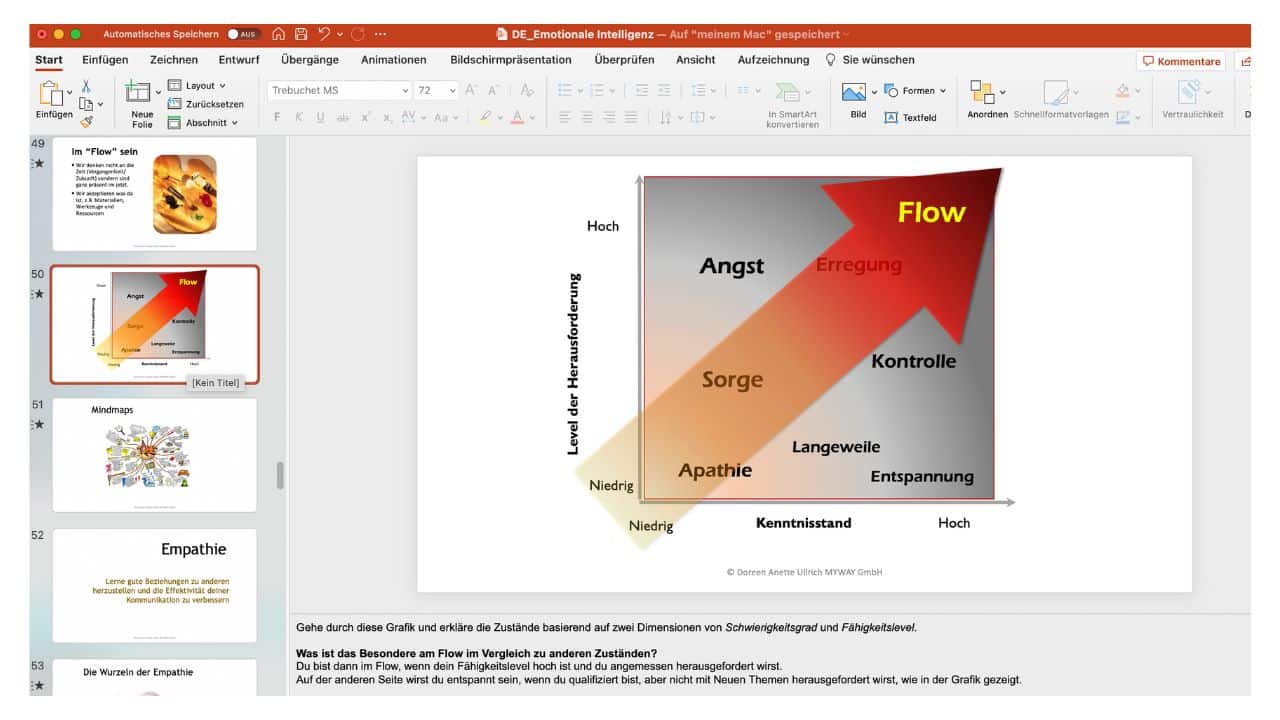
Task: Click the Format Painter brush icon
Action: 86,121
